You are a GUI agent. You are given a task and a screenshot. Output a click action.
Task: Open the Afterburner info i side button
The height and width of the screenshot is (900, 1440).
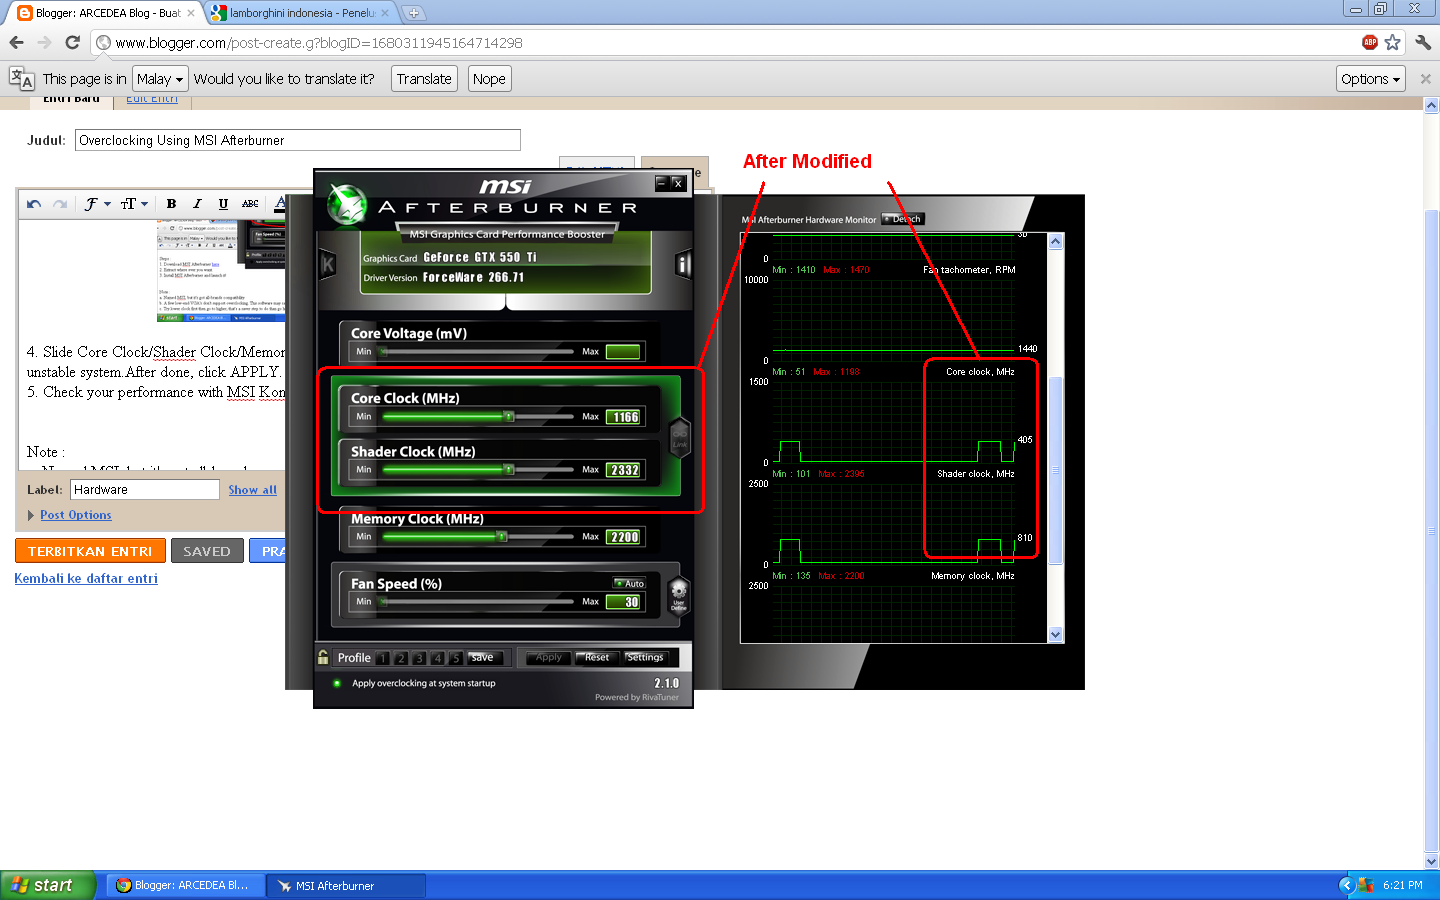tap(683, 265)
